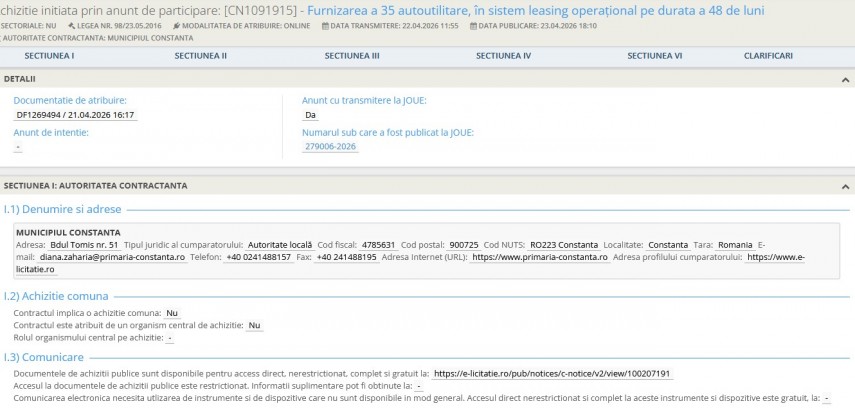Open the Clarificari tab

768,56
